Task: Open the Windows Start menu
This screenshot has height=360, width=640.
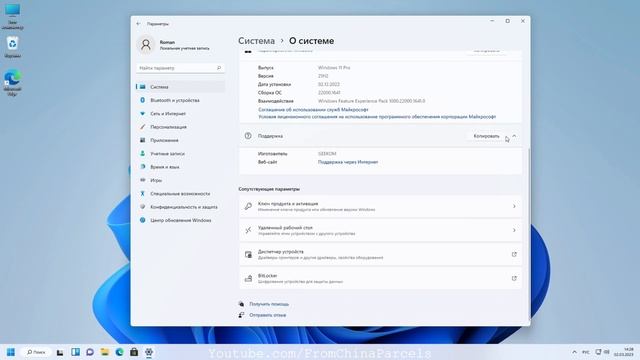Action: click(11, 352)
